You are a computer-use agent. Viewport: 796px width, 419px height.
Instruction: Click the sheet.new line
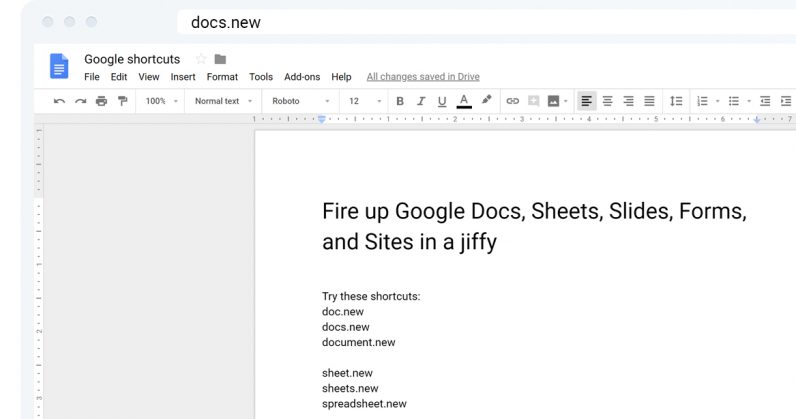[347, 373]
